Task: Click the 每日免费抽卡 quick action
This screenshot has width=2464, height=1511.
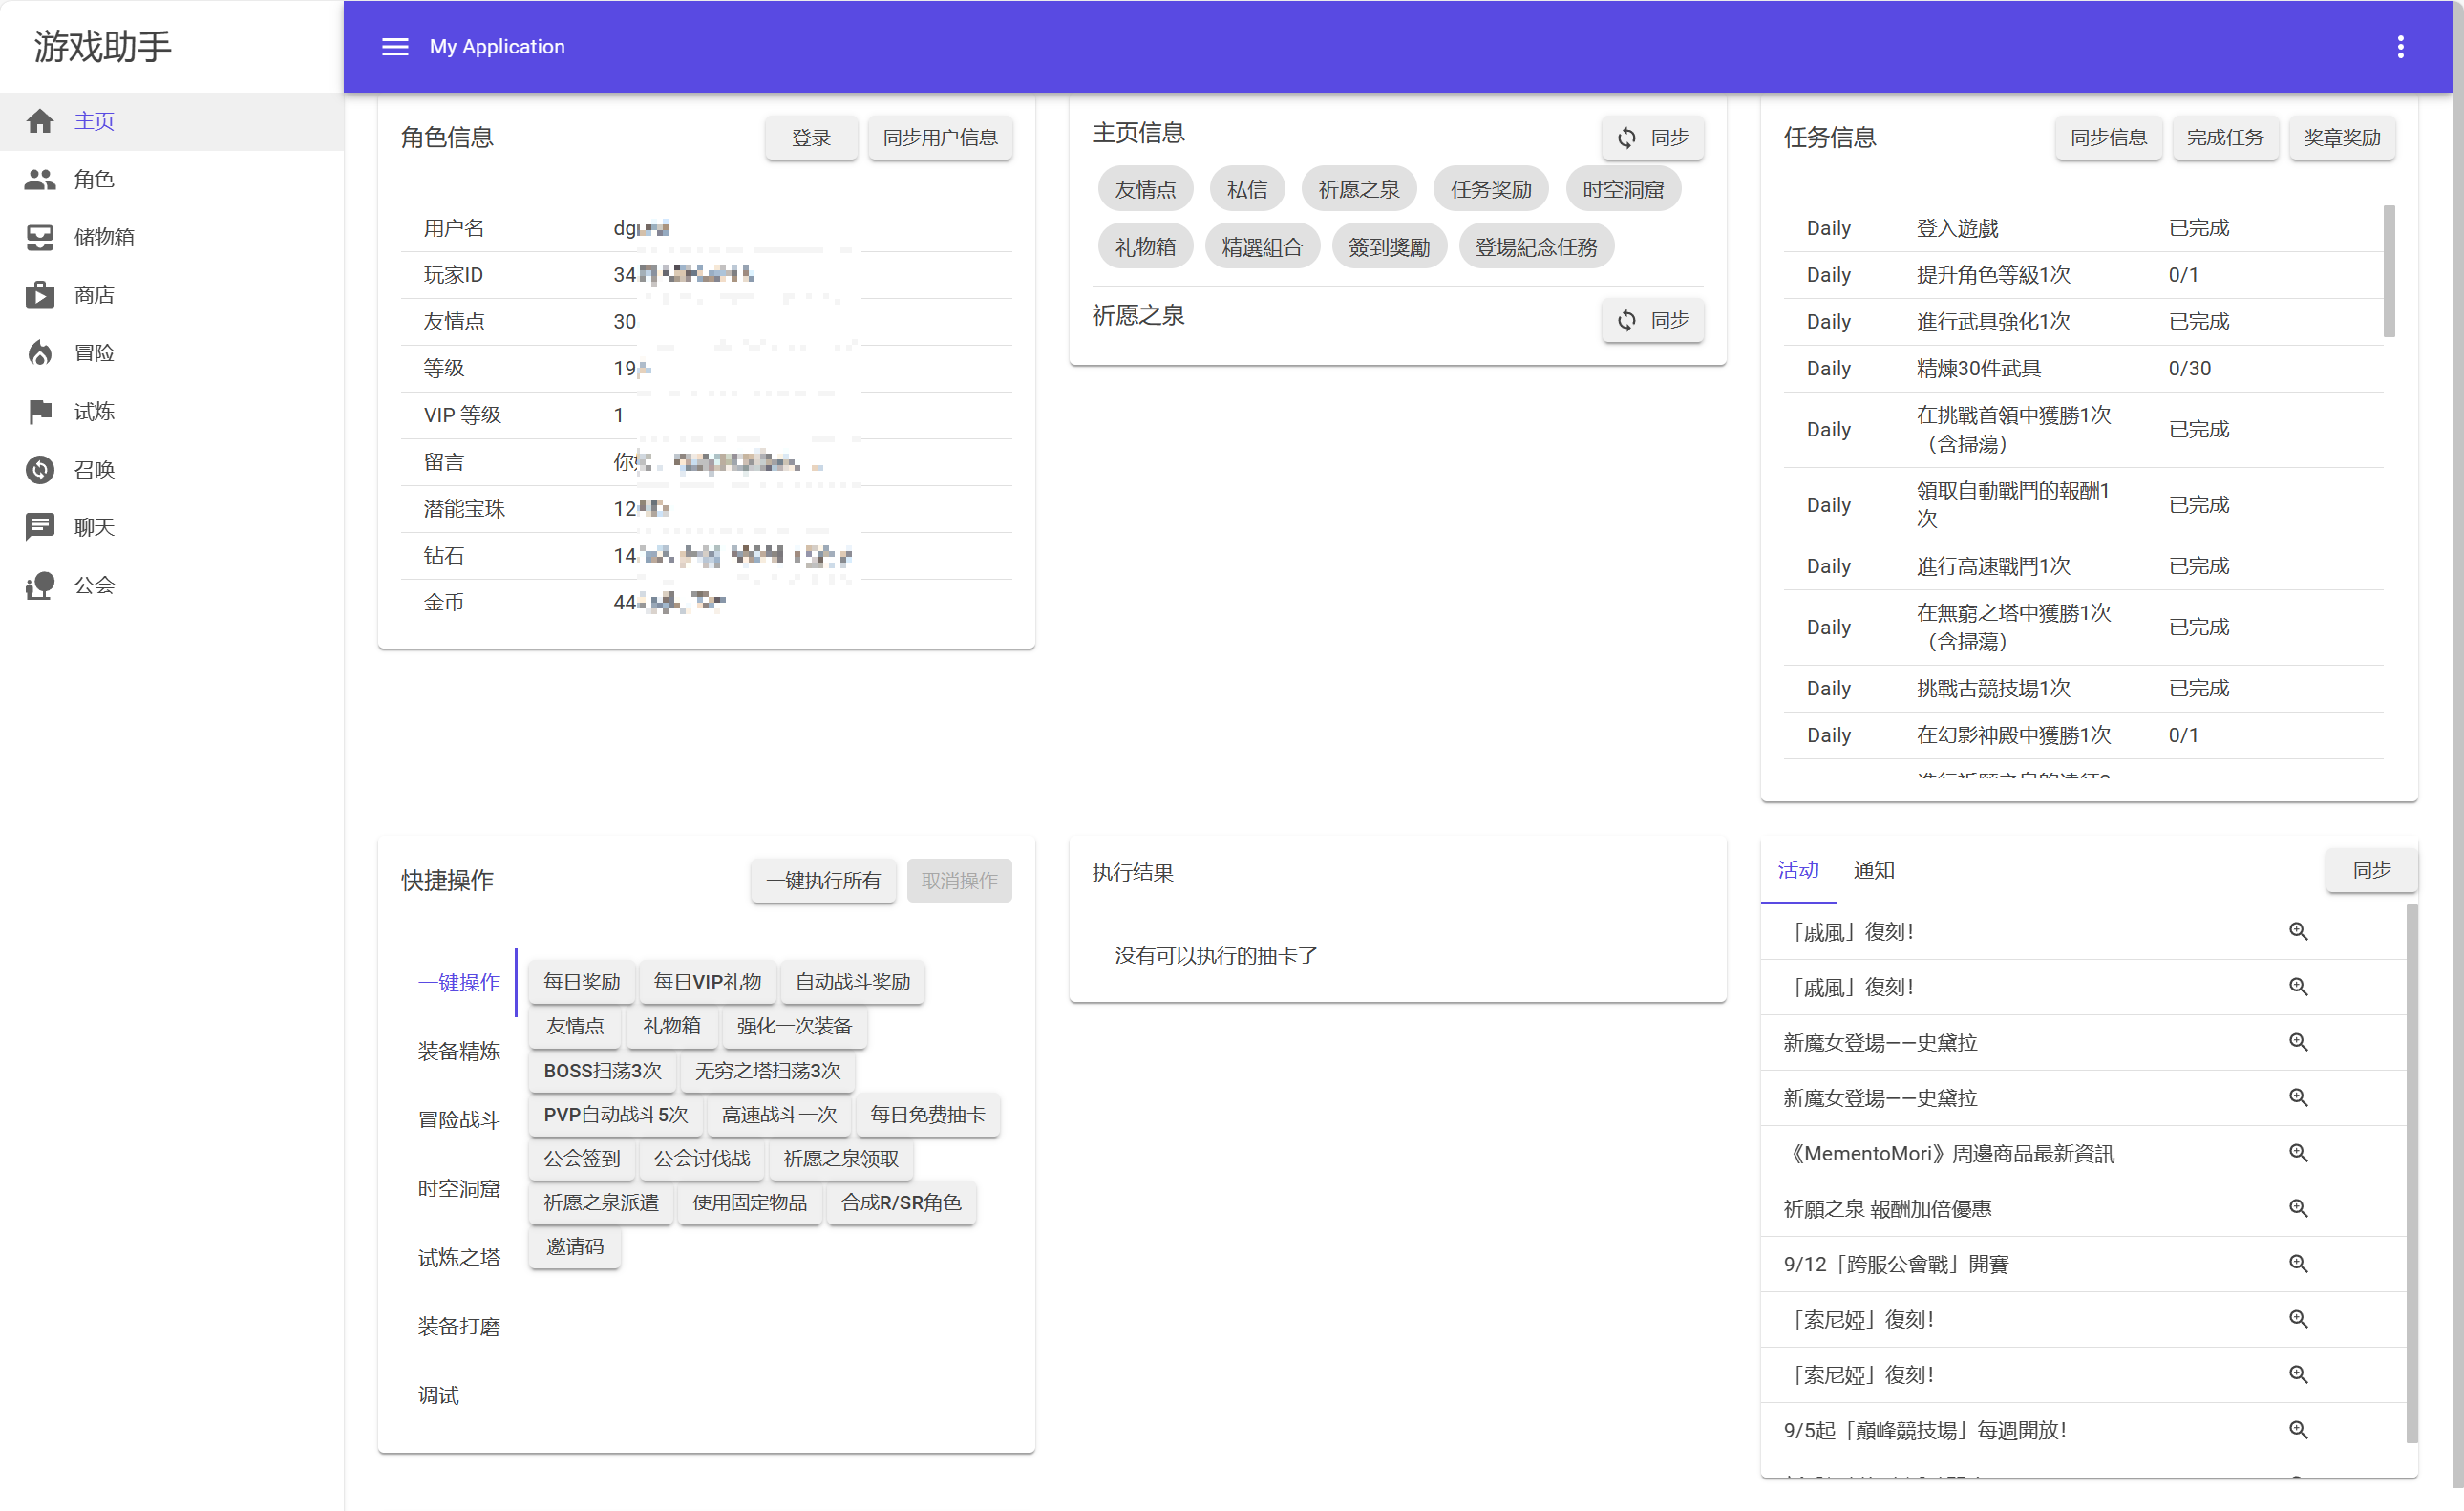Action: 927,1114
